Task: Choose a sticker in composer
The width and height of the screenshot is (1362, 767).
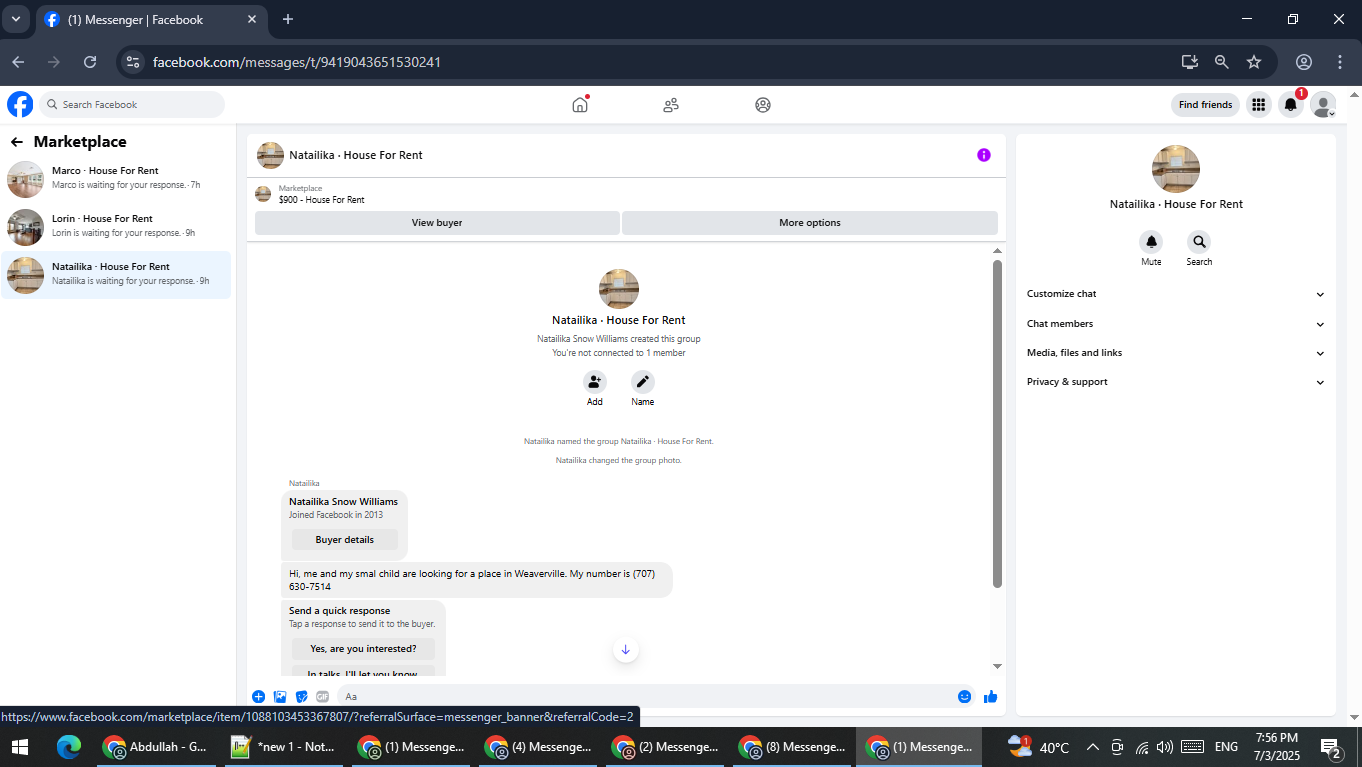Action: coord(301,696)
